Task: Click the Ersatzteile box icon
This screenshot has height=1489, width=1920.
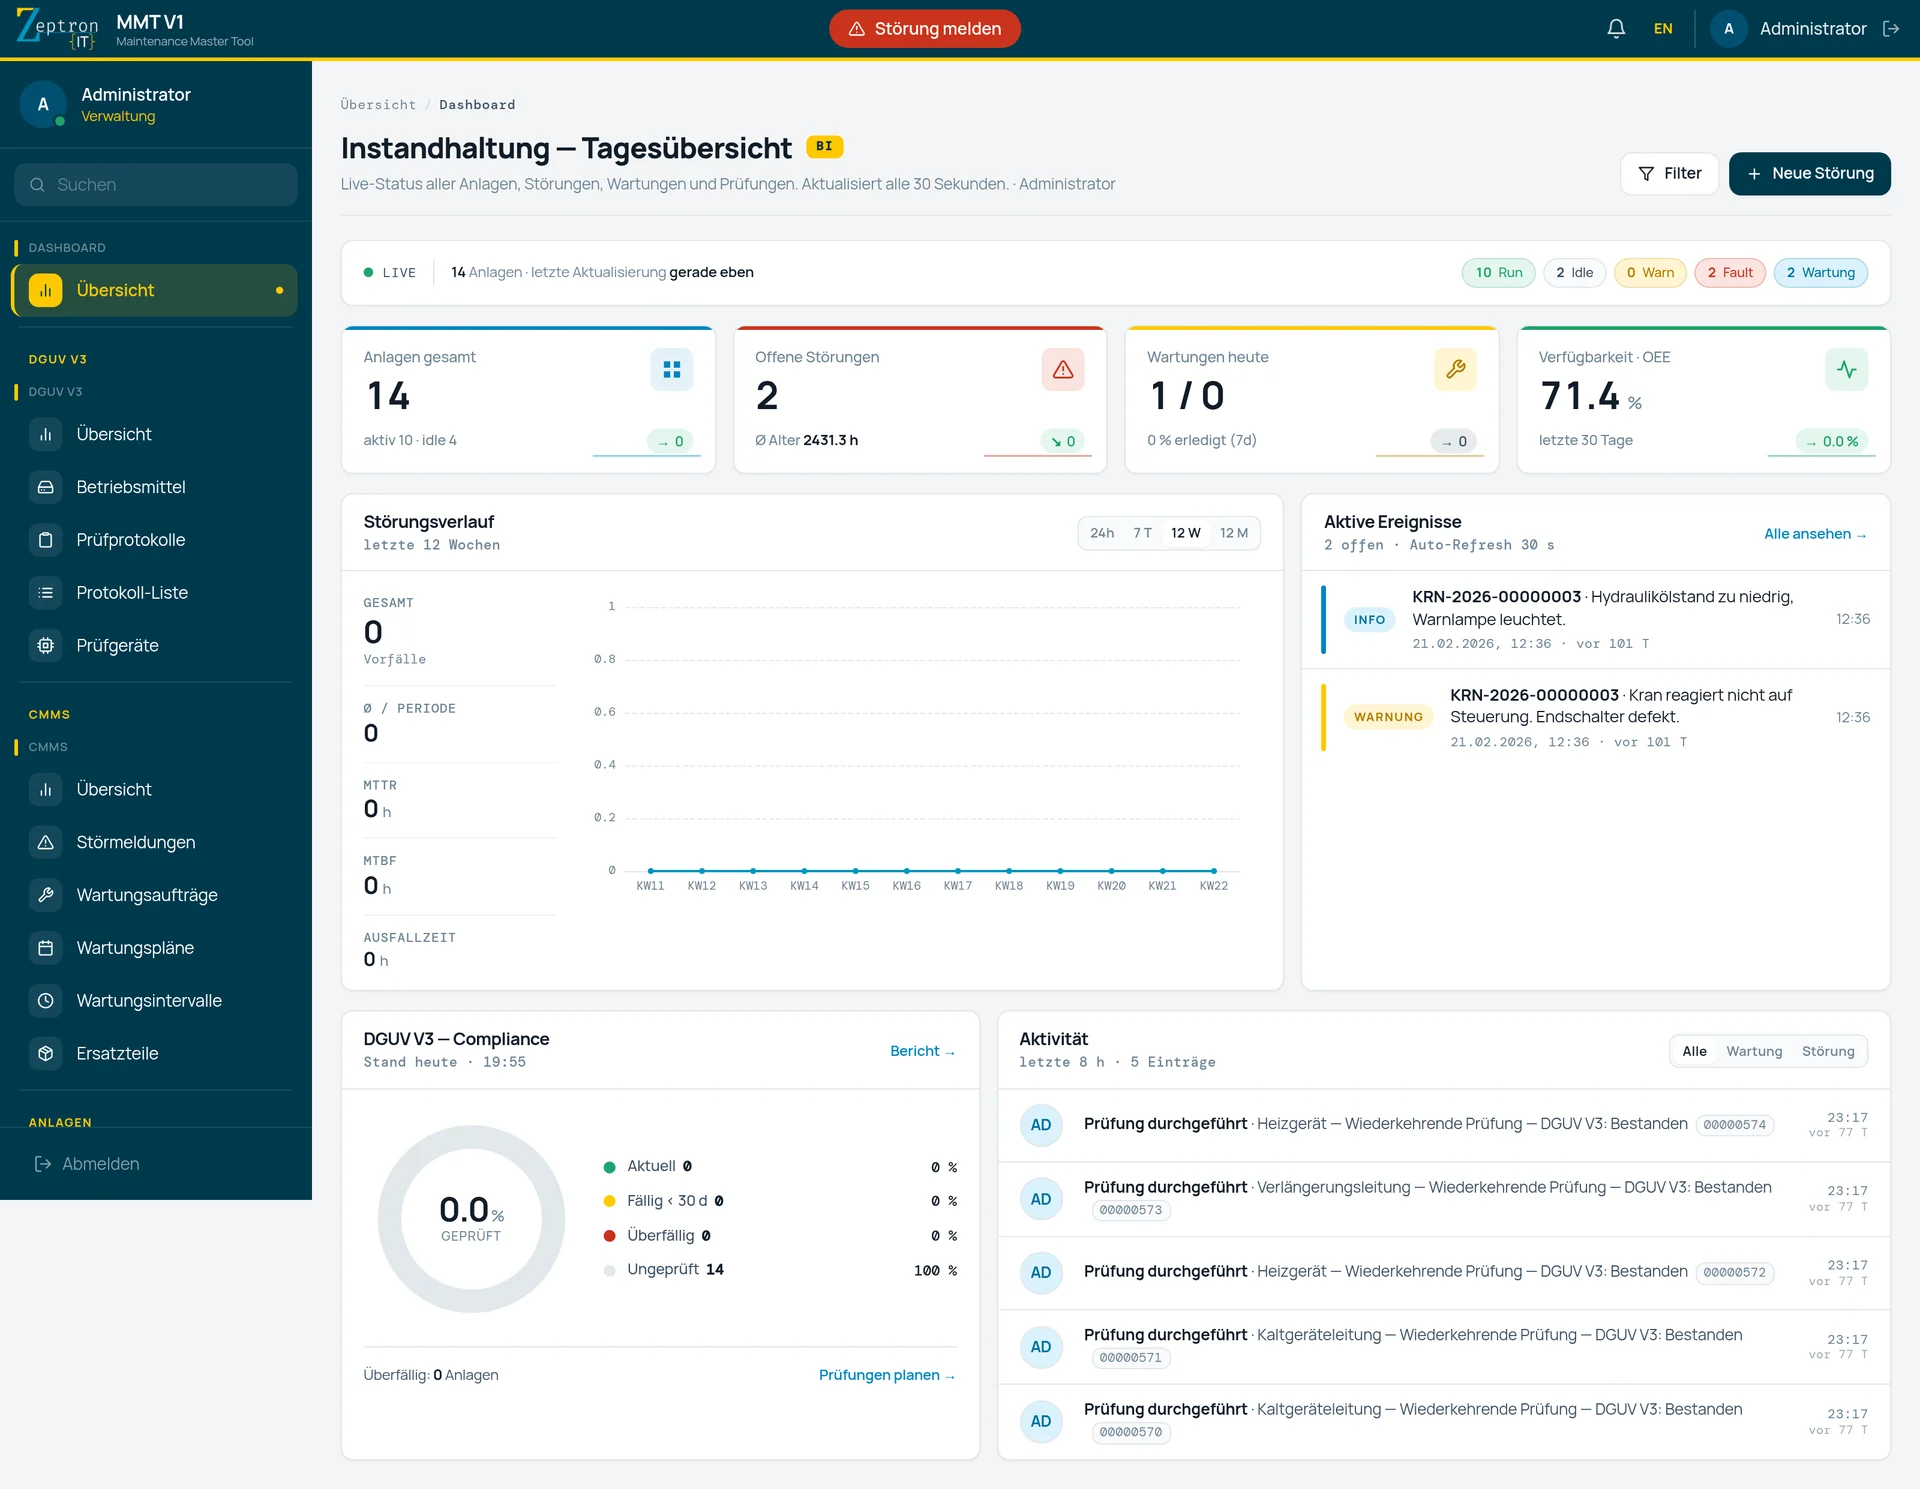Action: click(x=46, y=1054)
